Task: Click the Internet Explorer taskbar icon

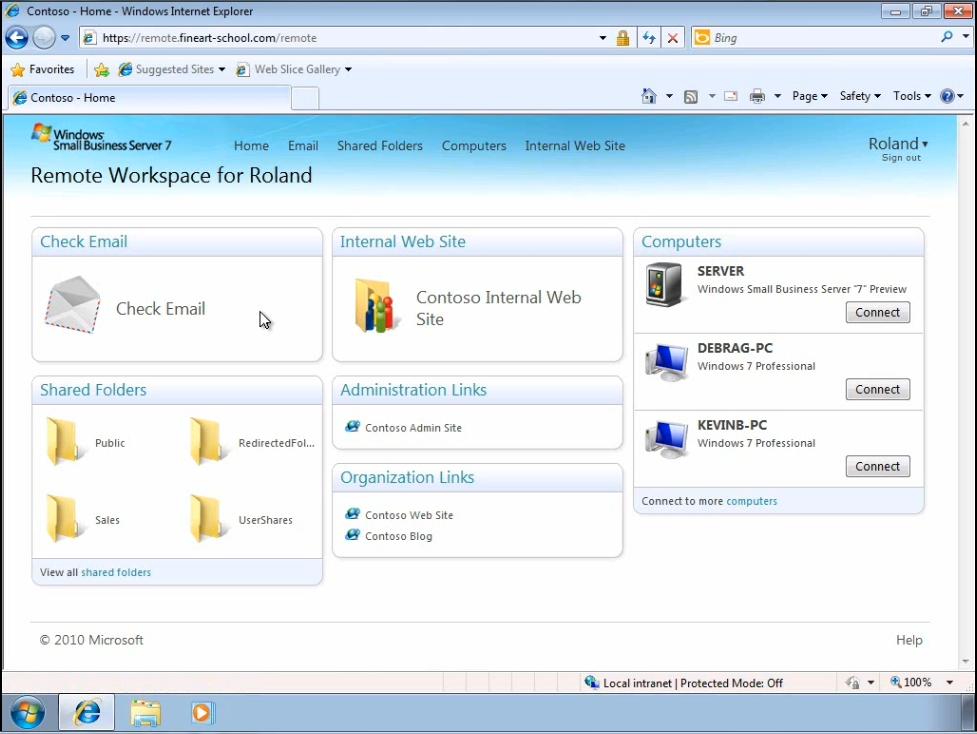Action: coord(87,713)
